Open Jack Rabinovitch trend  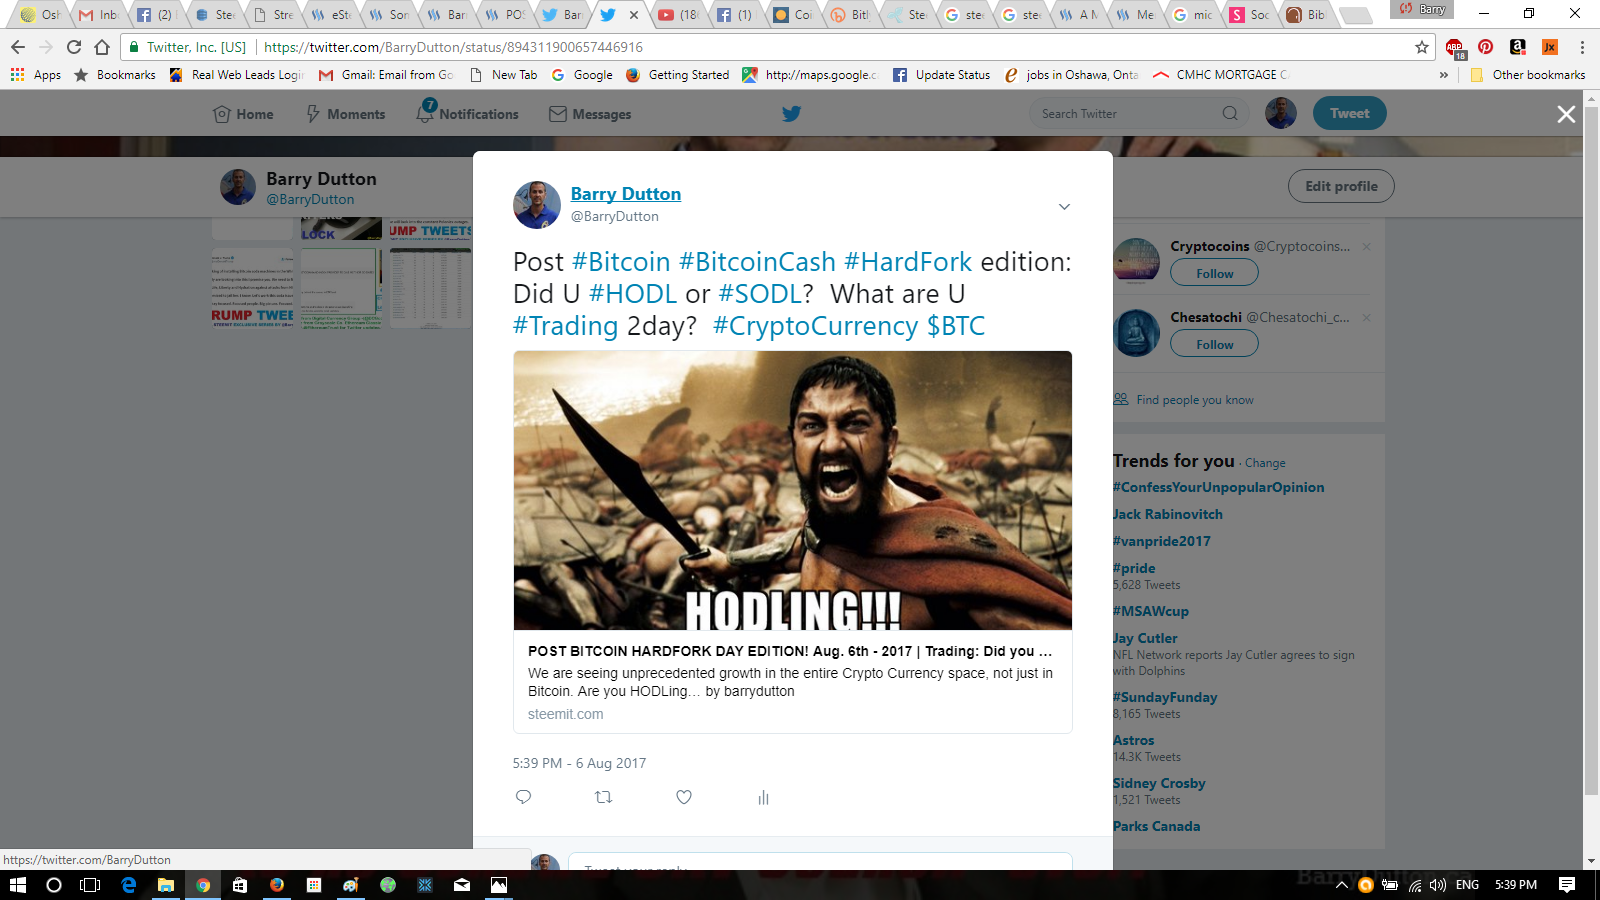click(x=1168, y=514)
